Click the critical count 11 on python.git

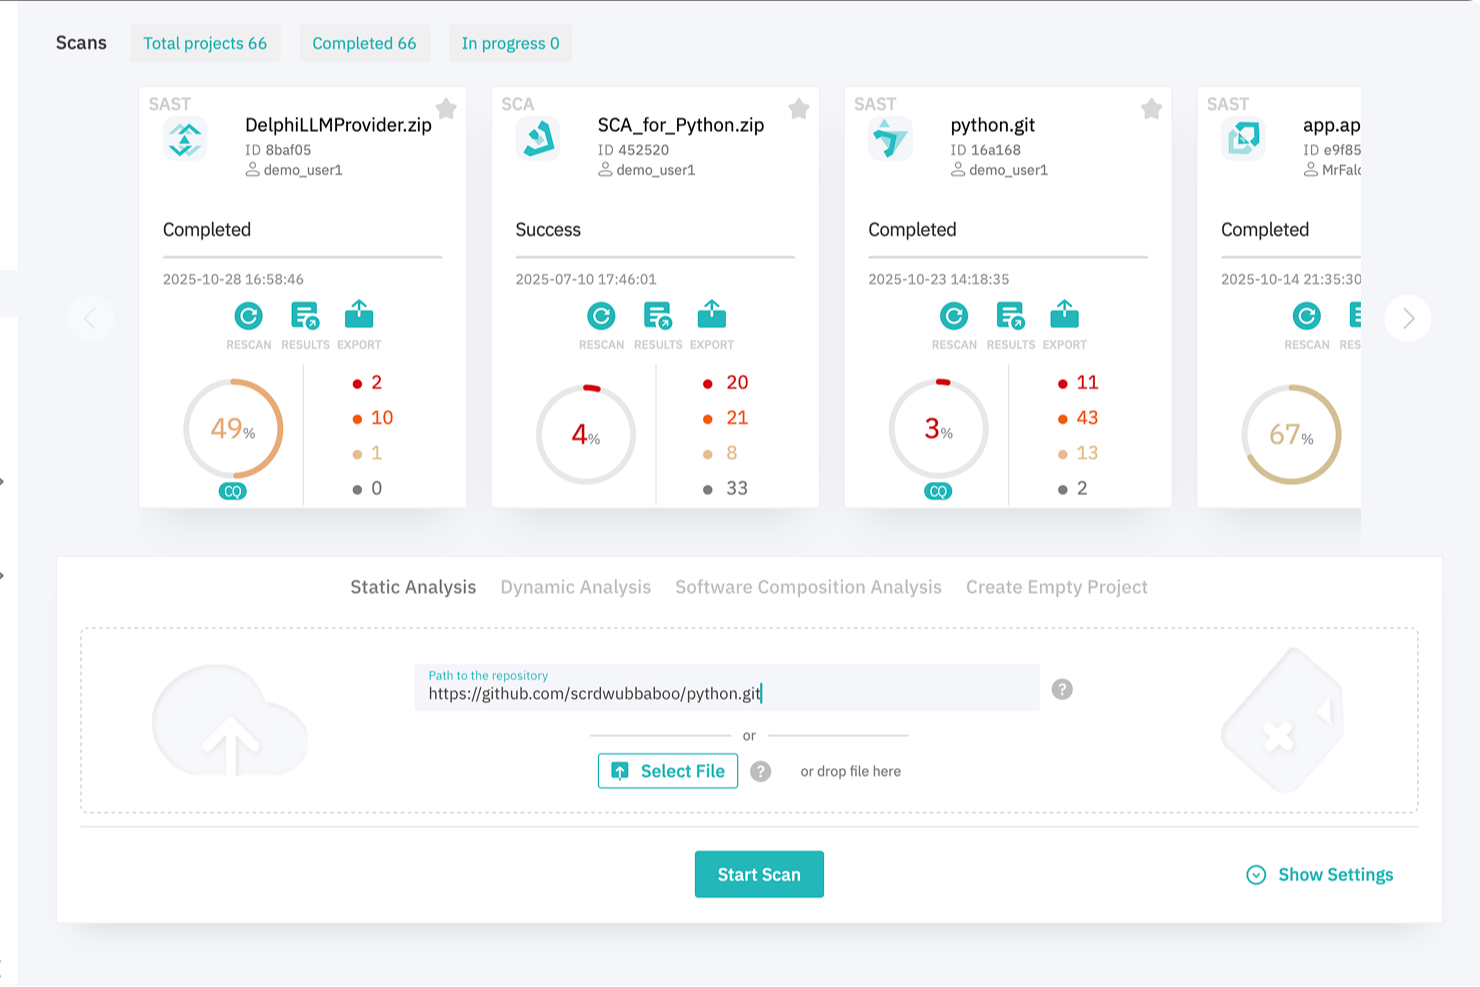click(x=1087, y=382)
